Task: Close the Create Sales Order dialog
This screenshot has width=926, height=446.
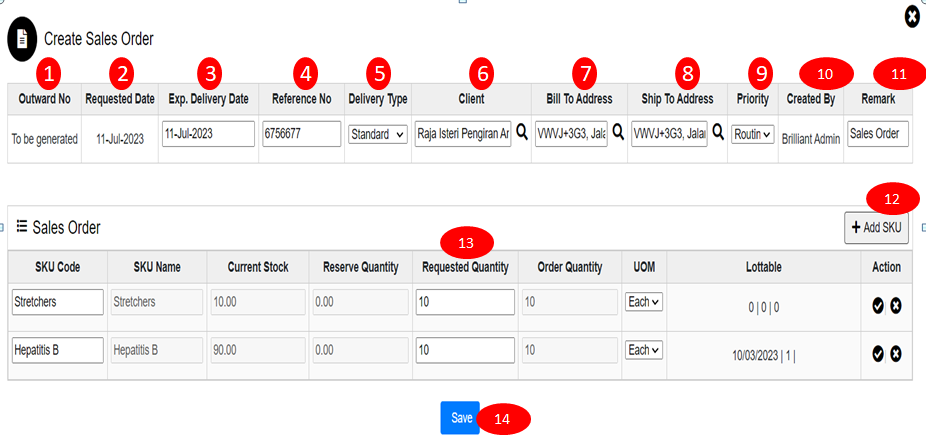Action: tap(912, 16)
